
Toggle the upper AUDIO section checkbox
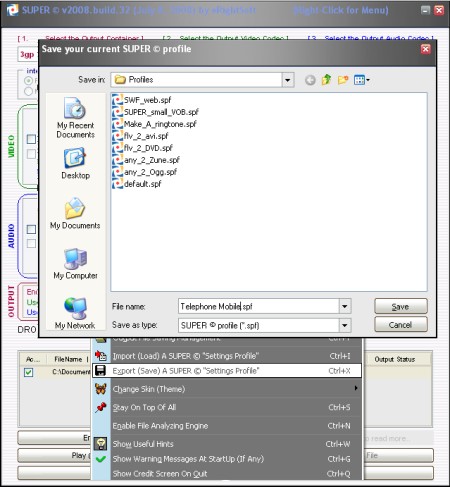(x=31, y=229)
